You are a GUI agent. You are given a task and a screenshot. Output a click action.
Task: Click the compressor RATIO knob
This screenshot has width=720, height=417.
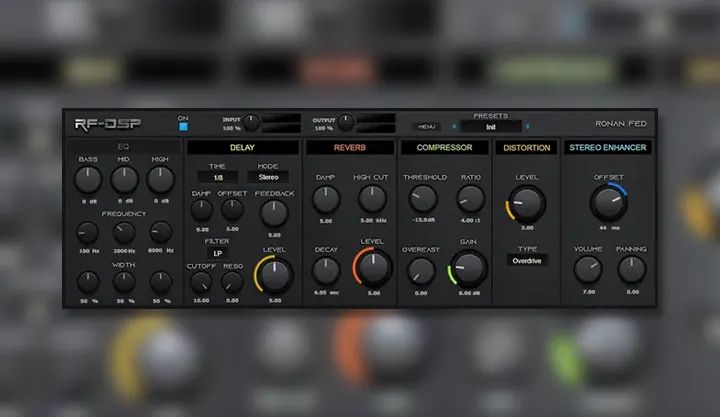click(471, 199)
